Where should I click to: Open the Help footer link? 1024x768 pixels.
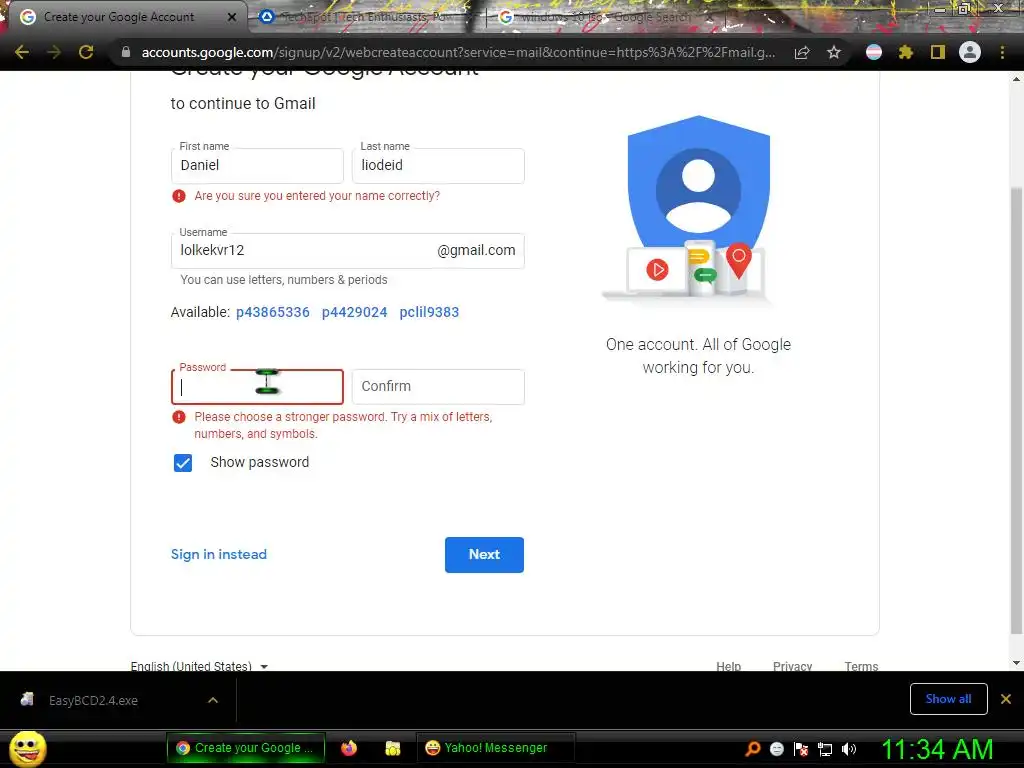(x=728, y=666)
